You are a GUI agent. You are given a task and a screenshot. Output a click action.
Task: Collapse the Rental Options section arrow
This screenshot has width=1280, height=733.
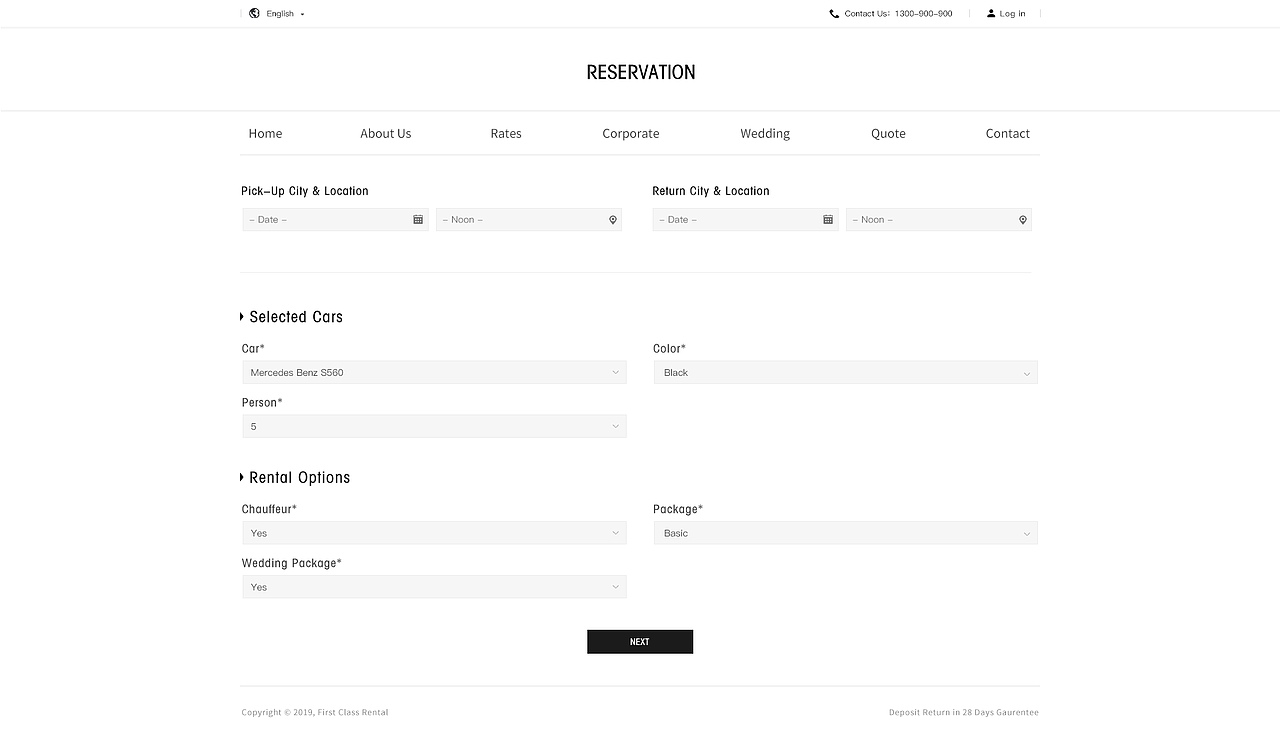click(x=242, y=478)
